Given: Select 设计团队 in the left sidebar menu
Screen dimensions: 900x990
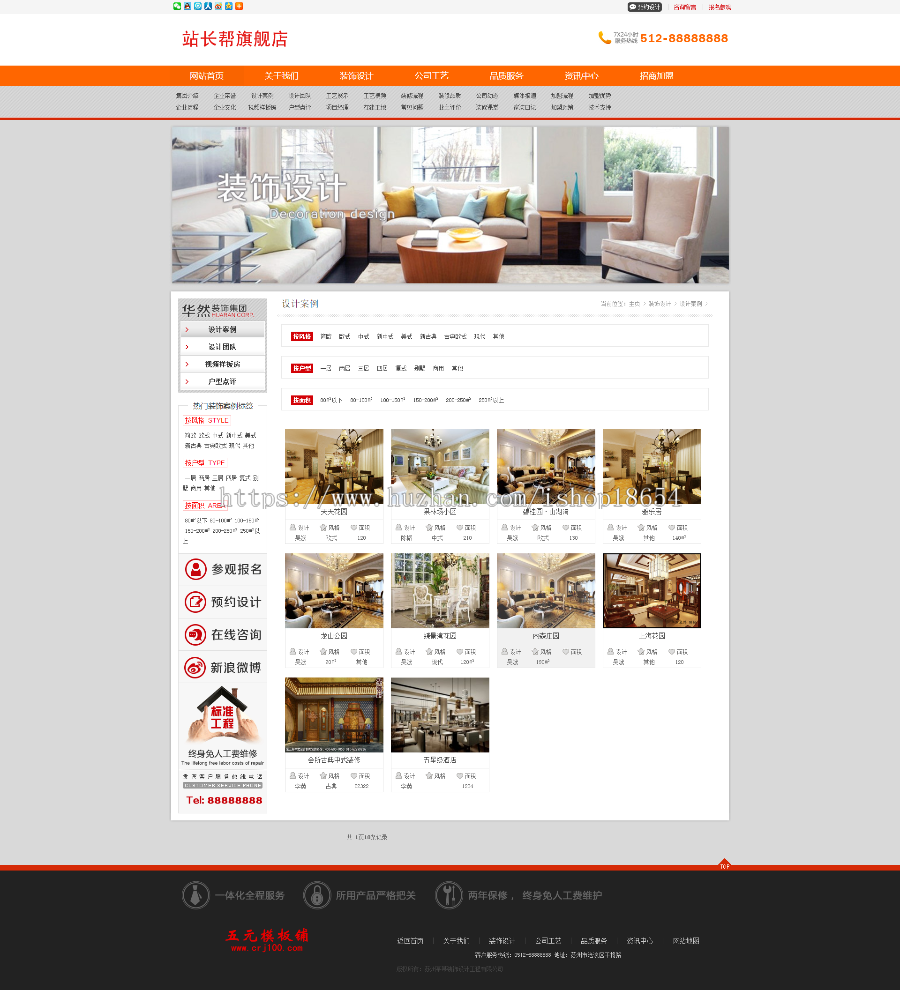Looking at the screenshot, I should pyautogui.click(x=222, y=347).
